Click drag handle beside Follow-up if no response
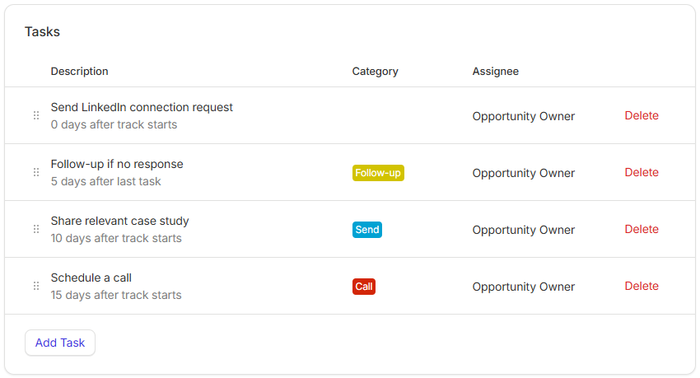 (36, 172)
